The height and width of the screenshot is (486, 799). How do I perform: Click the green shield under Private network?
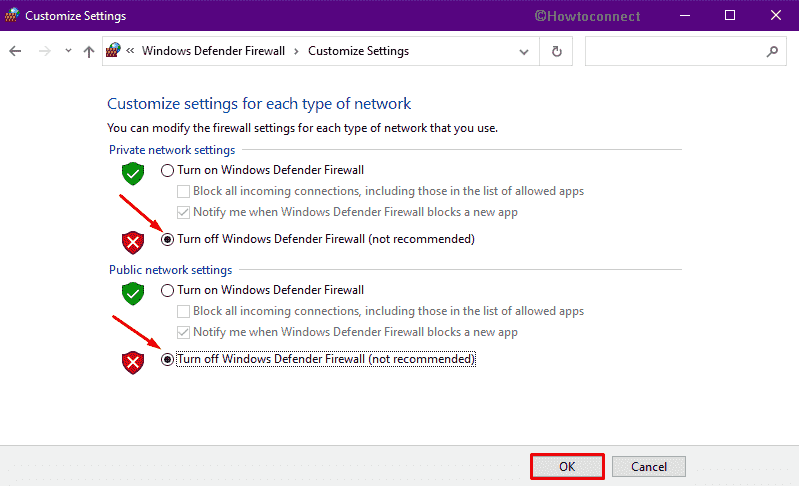[x=133, y=174]
